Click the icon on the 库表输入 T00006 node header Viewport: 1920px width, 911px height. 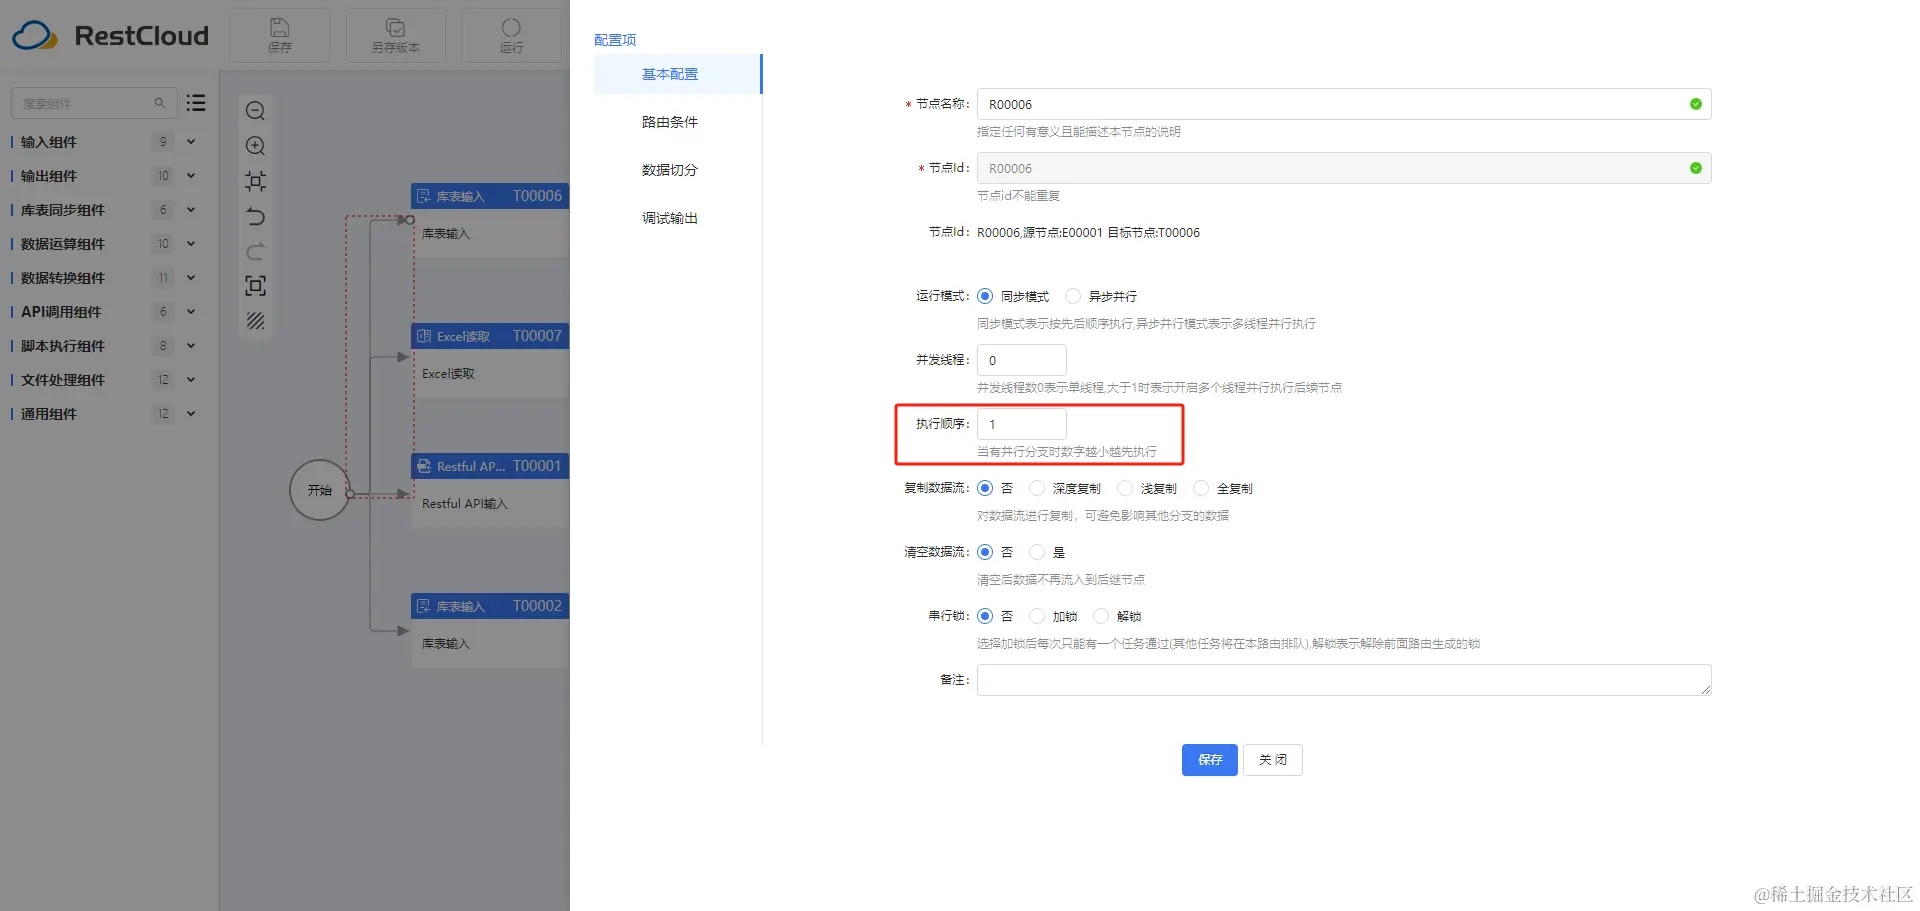click(x=424, y=196)
